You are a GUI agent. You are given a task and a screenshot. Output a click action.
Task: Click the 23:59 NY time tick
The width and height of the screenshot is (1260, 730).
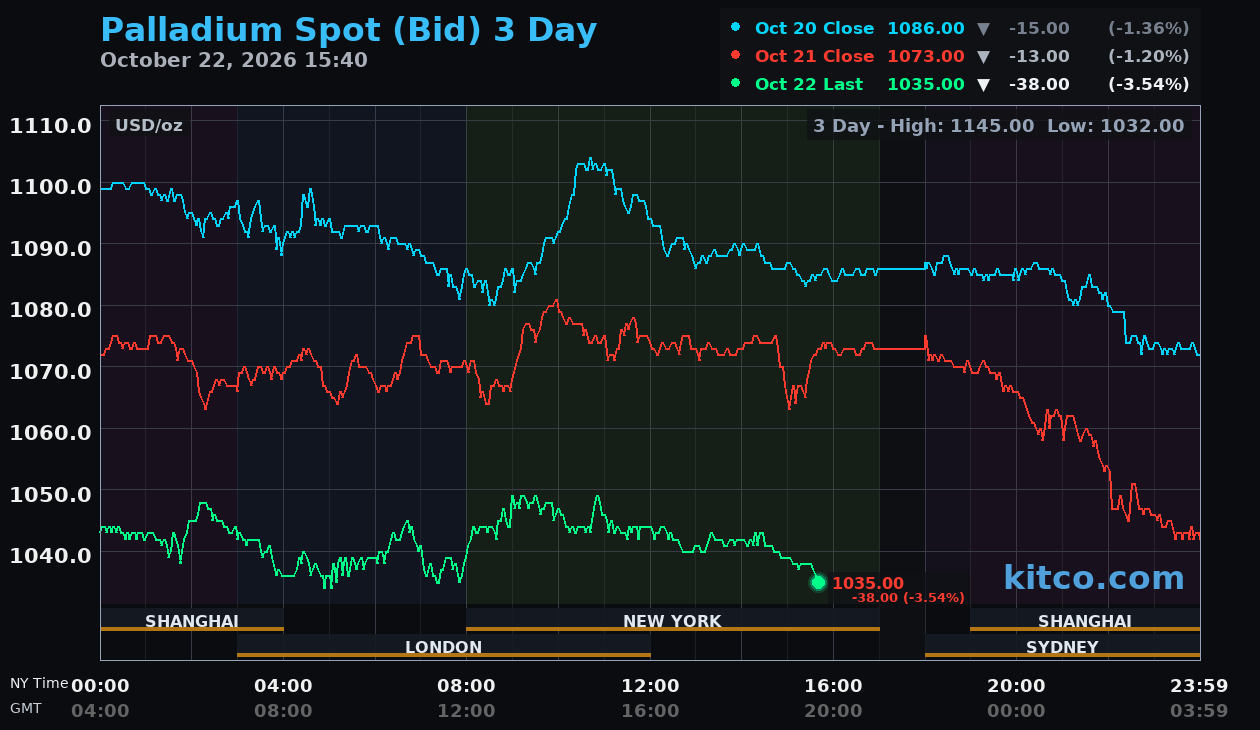(1199, 686)
